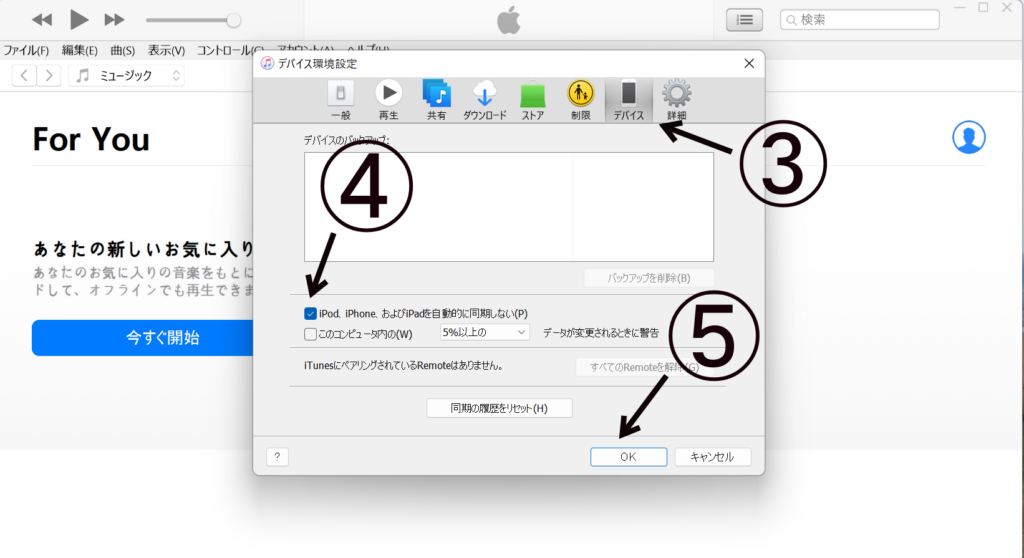Viewport: 1024px width, 558px height.
Task: Click the すべてのRemoteを解除 button
Action: (x=643, y=367)
